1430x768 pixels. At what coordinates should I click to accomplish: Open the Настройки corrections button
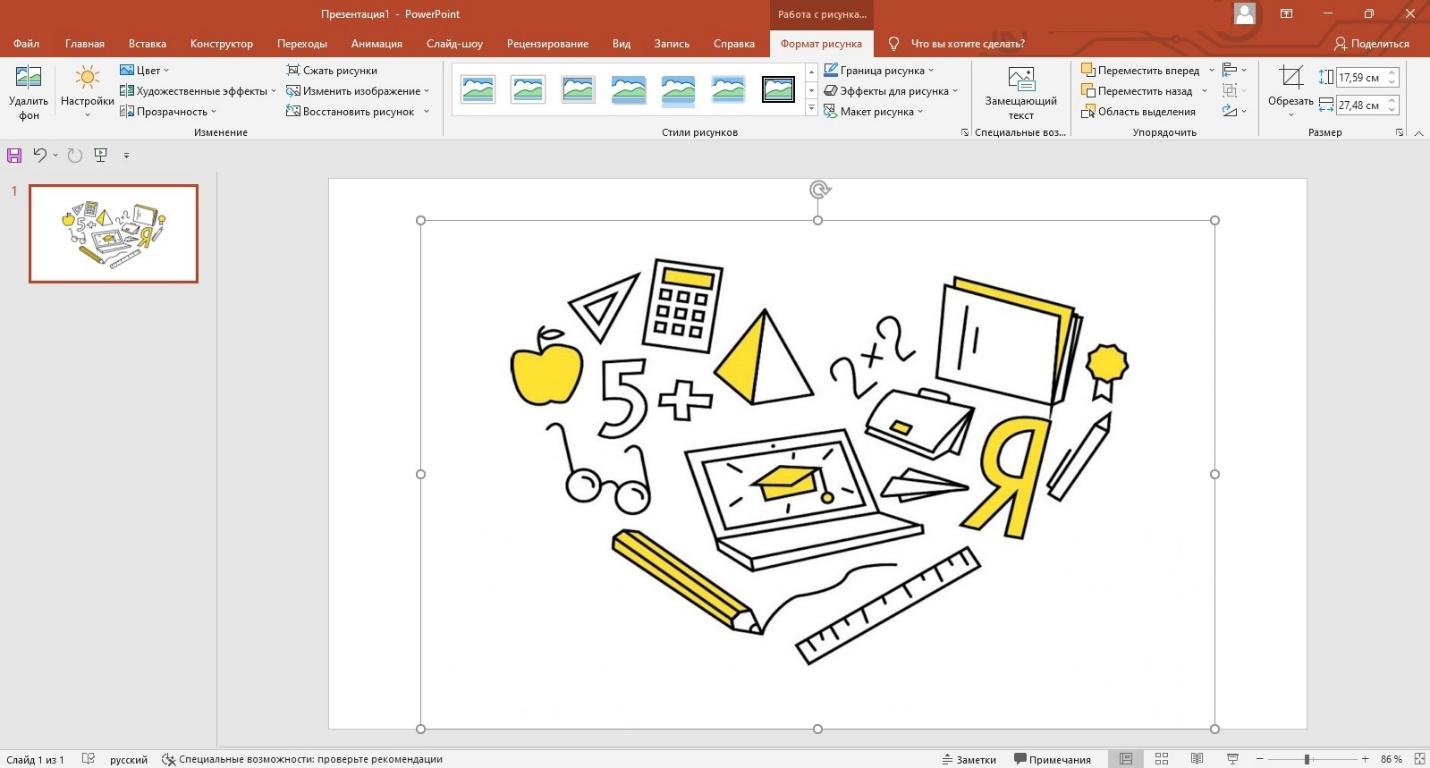[x=87, y=92]
